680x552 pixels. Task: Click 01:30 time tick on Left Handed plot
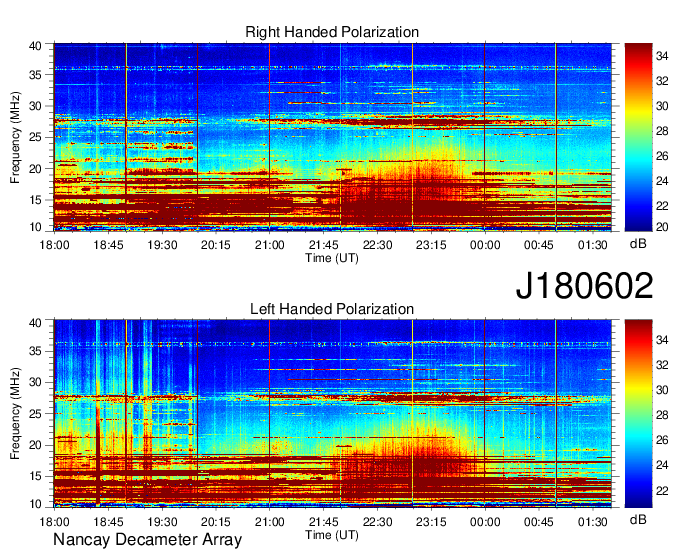(592, 522)
